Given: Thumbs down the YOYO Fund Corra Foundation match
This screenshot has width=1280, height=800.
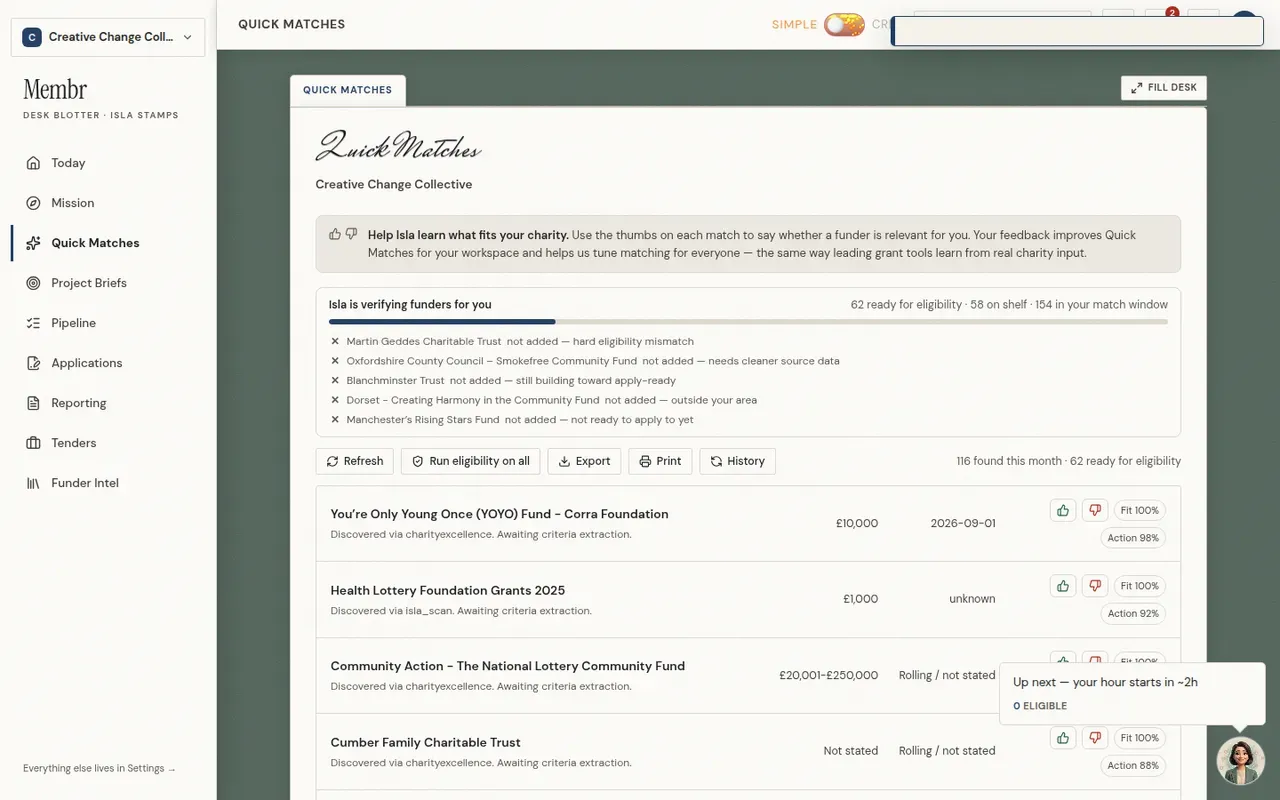Looking at the screenshot, I should 1095,510.
